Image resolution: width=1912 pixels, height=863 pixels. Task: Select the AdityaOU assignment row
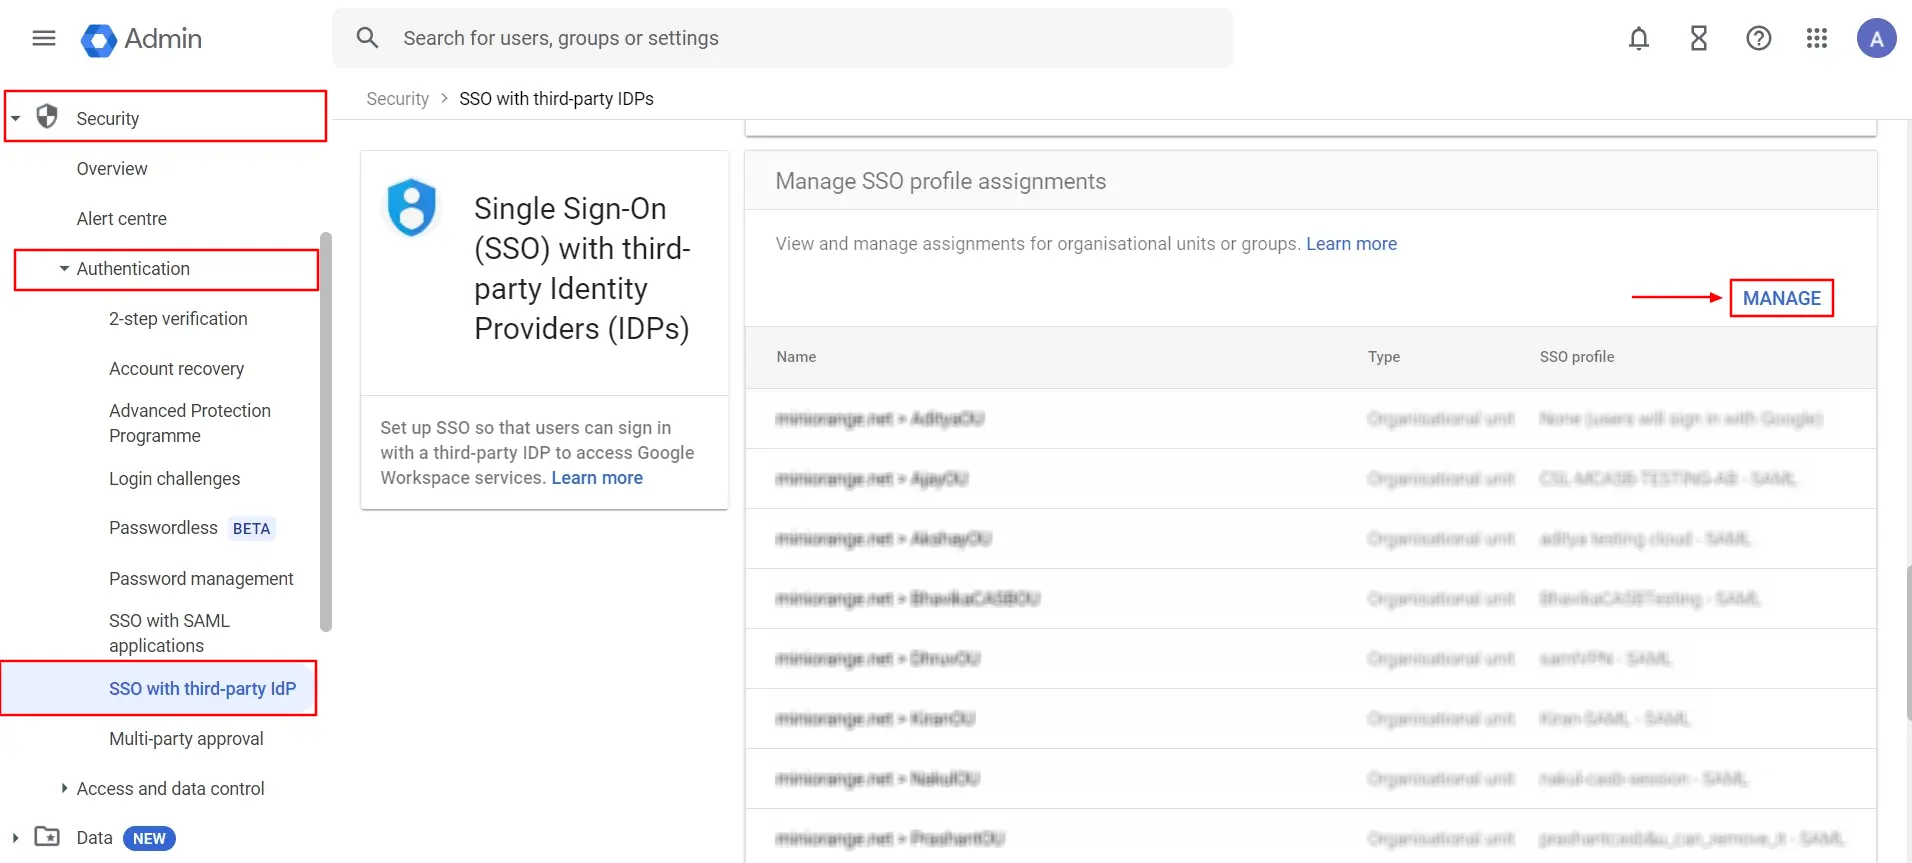click(x=1310, y=419)
